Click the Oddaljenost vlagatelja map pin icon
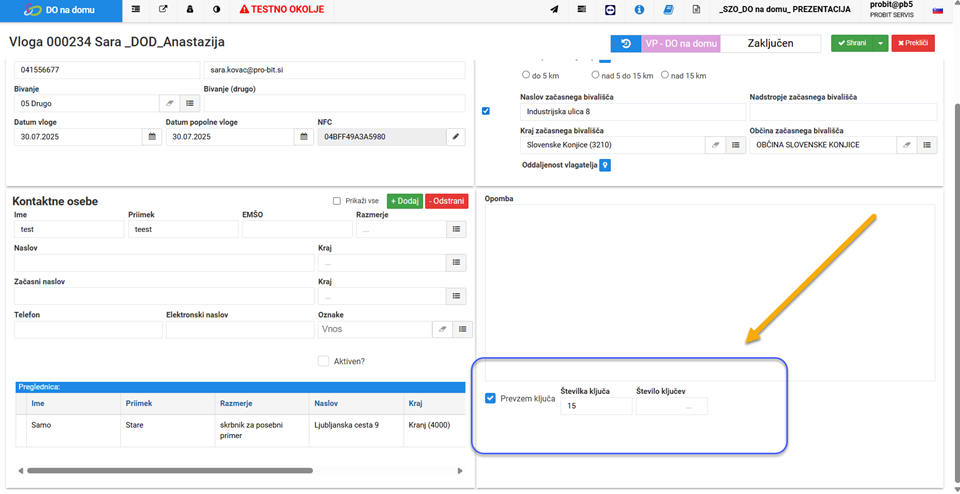 605,165
